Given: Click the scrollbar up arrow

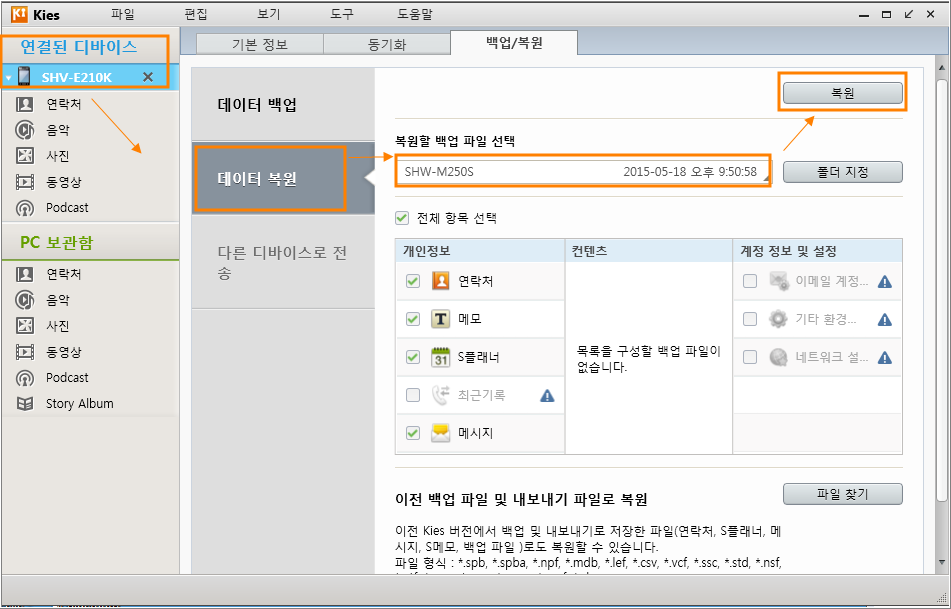Looking at the screenshot, I should [x=941, y=67].
